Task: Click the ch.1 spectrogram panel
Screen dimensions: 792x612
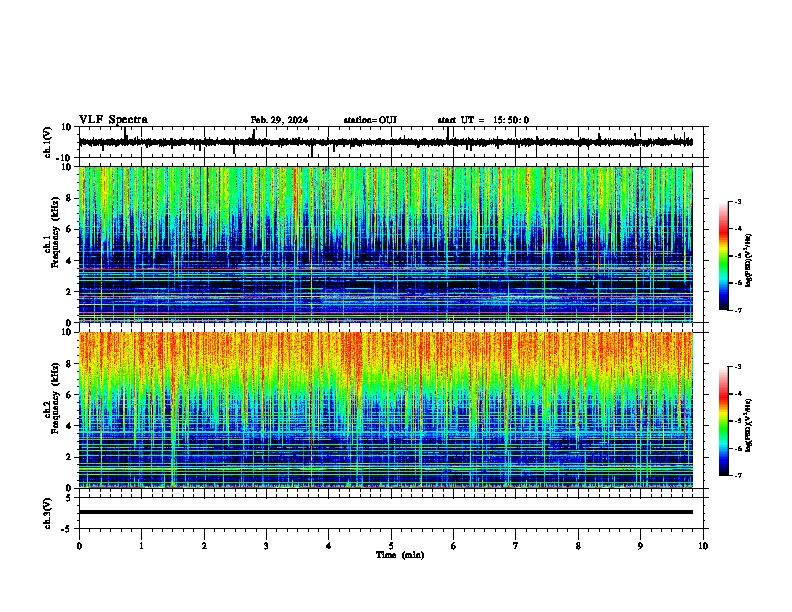Action: click(x=385, y=244)
